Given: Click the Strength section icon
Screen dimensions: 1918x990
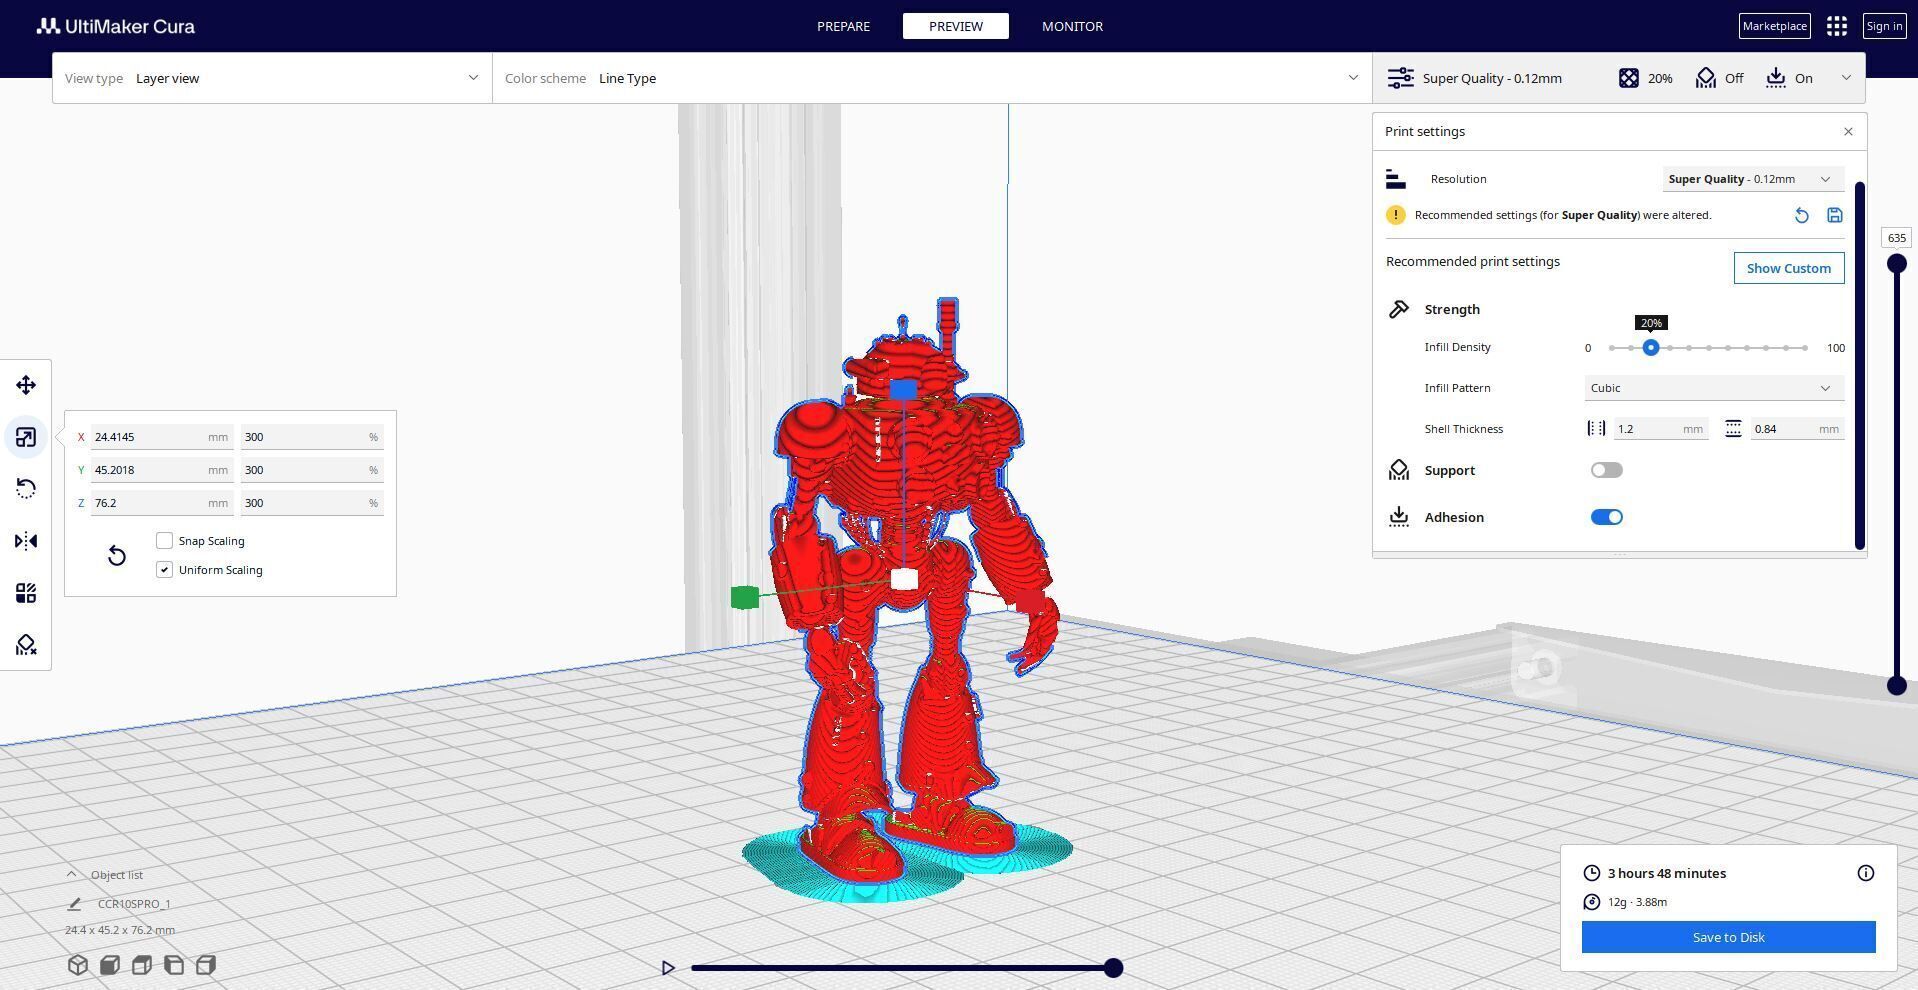Looking at the screenshot, I should (x=1398, y=309).
